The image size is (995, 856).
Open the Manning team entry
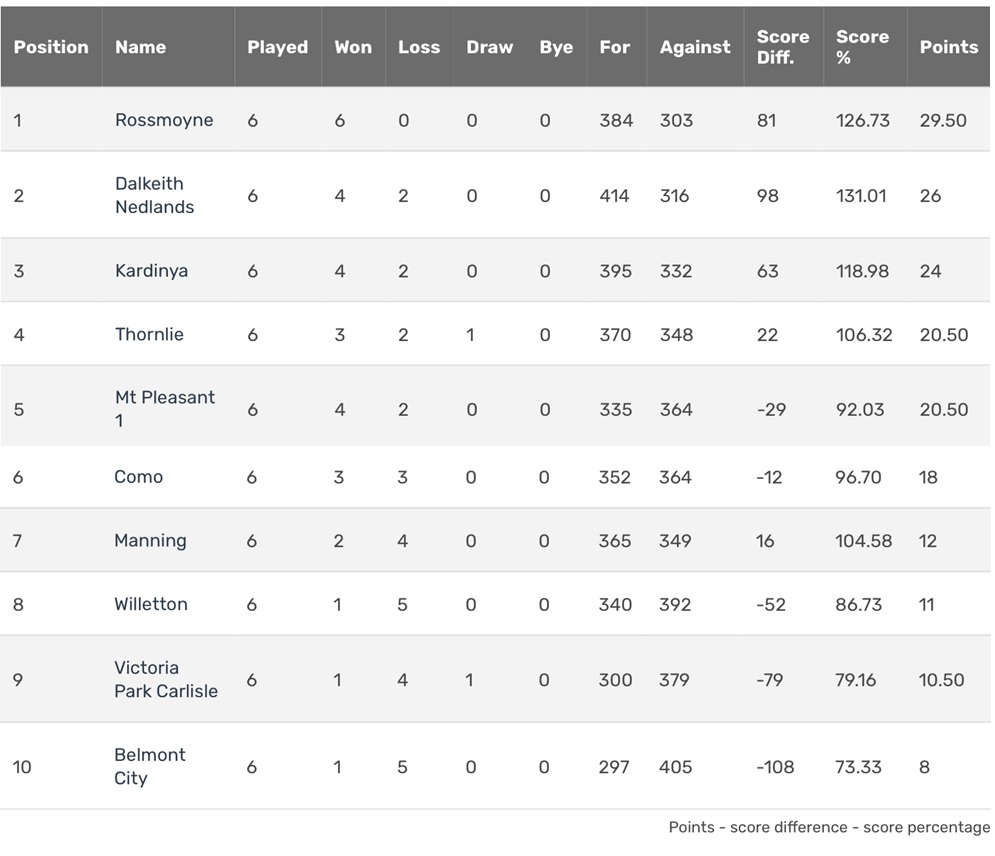click(x=150, y=541)
